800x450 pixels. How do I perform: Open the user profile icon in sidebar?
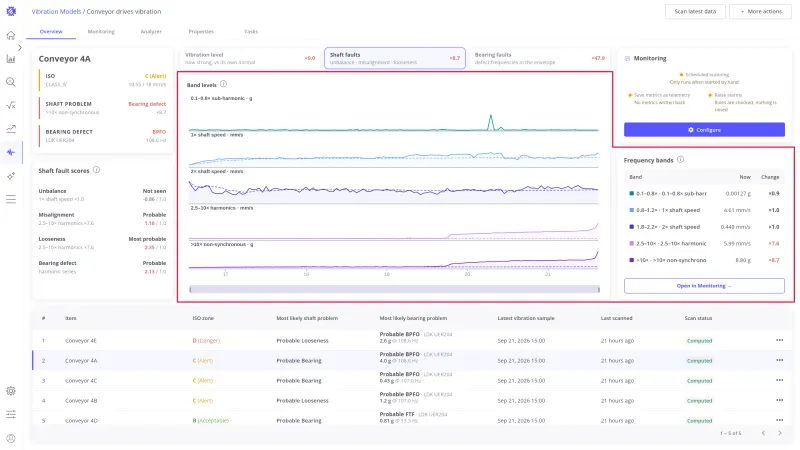(11, 438)
